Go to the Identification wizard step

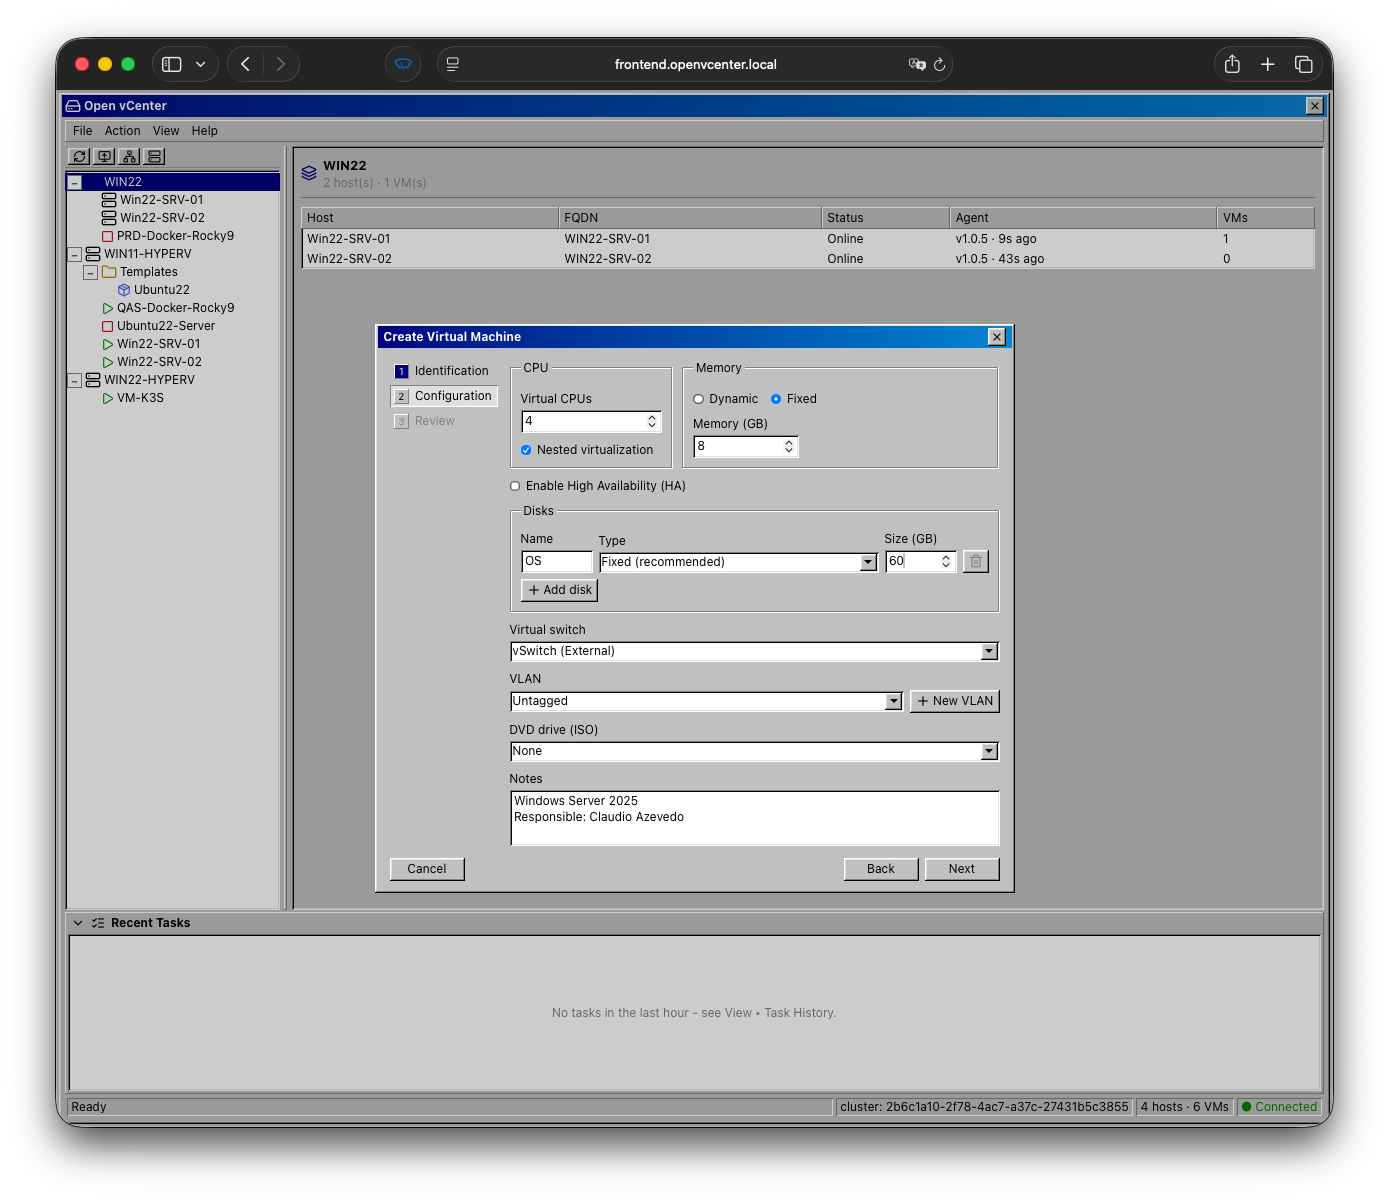pyautogui.click(x=443, y=371)
